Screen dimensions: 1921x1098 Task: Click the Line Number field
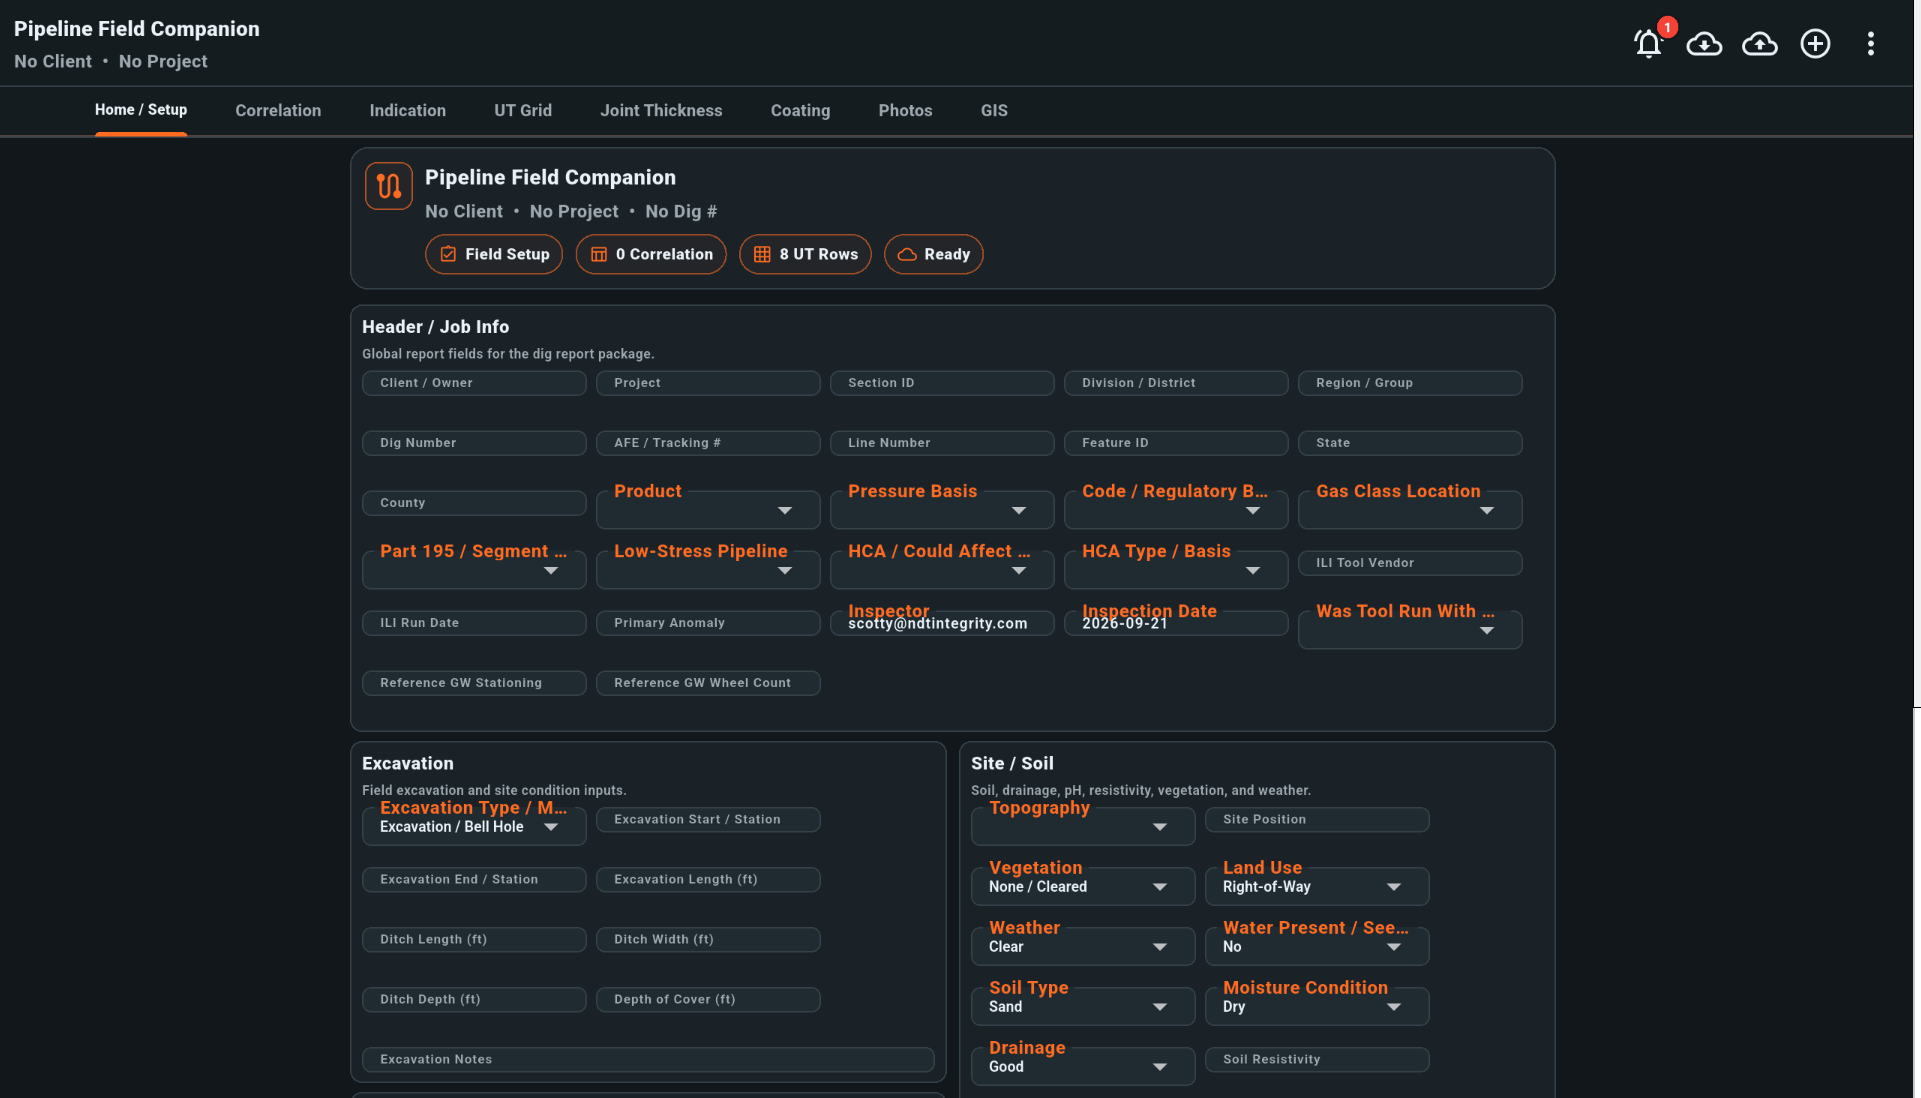click(942, 443)
